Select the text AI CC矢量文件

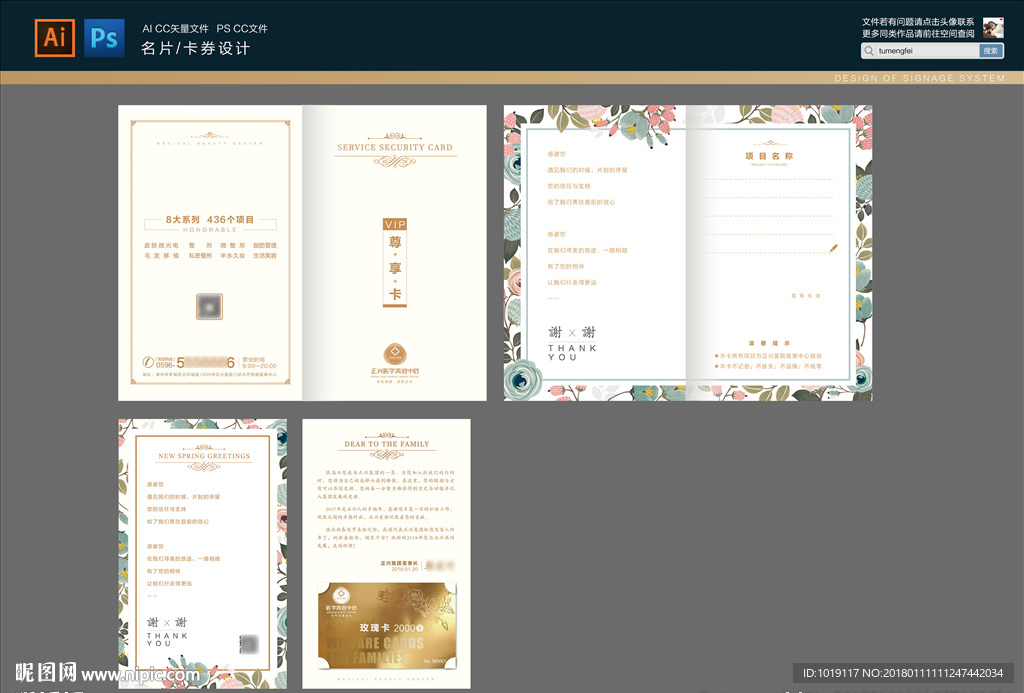[175, 29]
